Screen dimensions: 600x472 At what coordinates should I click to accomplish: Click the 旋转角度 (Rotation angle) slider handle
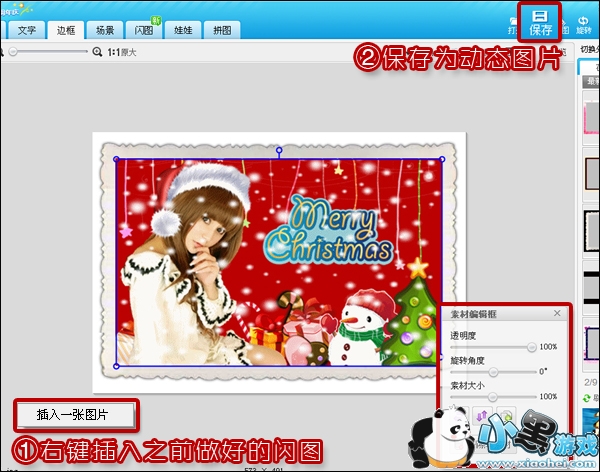(493, 371)
